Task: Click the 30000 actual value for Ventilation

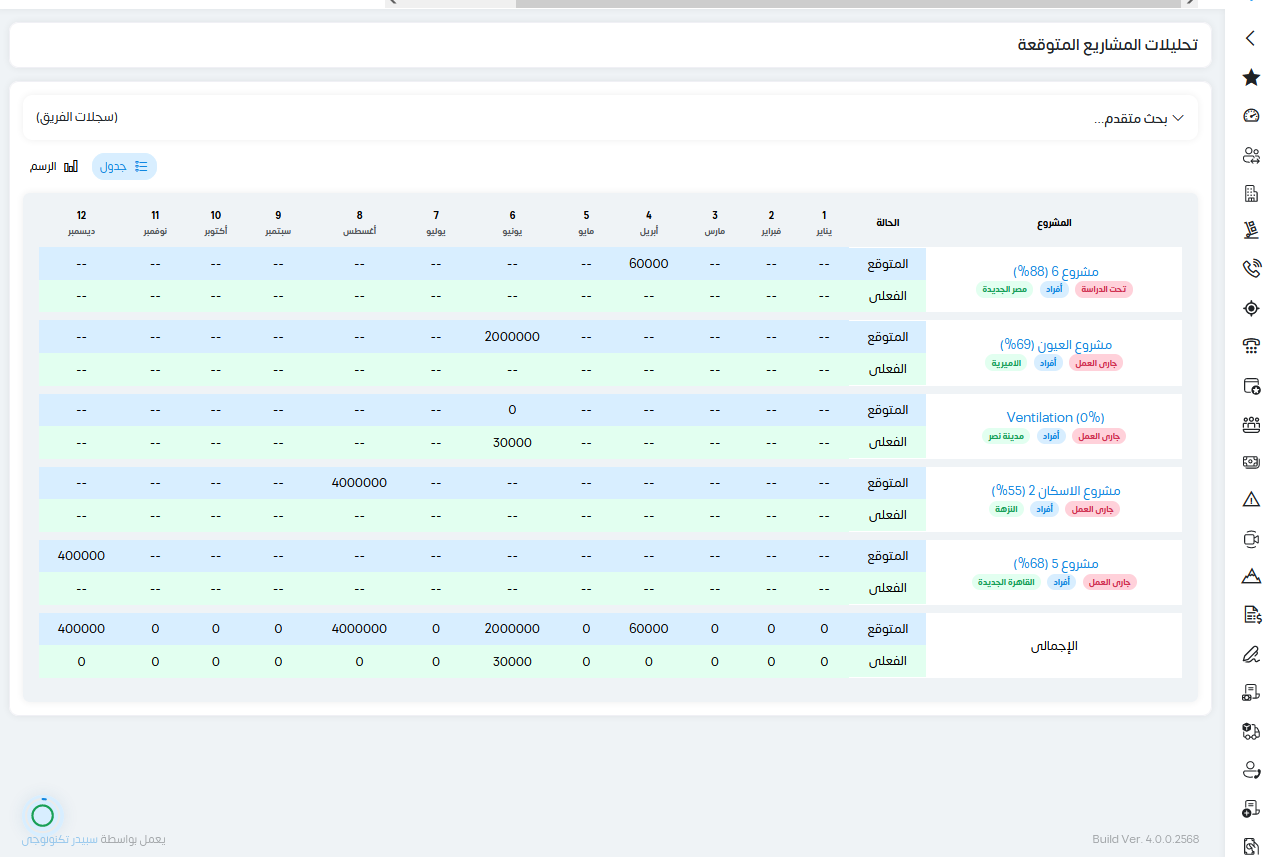Action: click(x=512, y=442)
